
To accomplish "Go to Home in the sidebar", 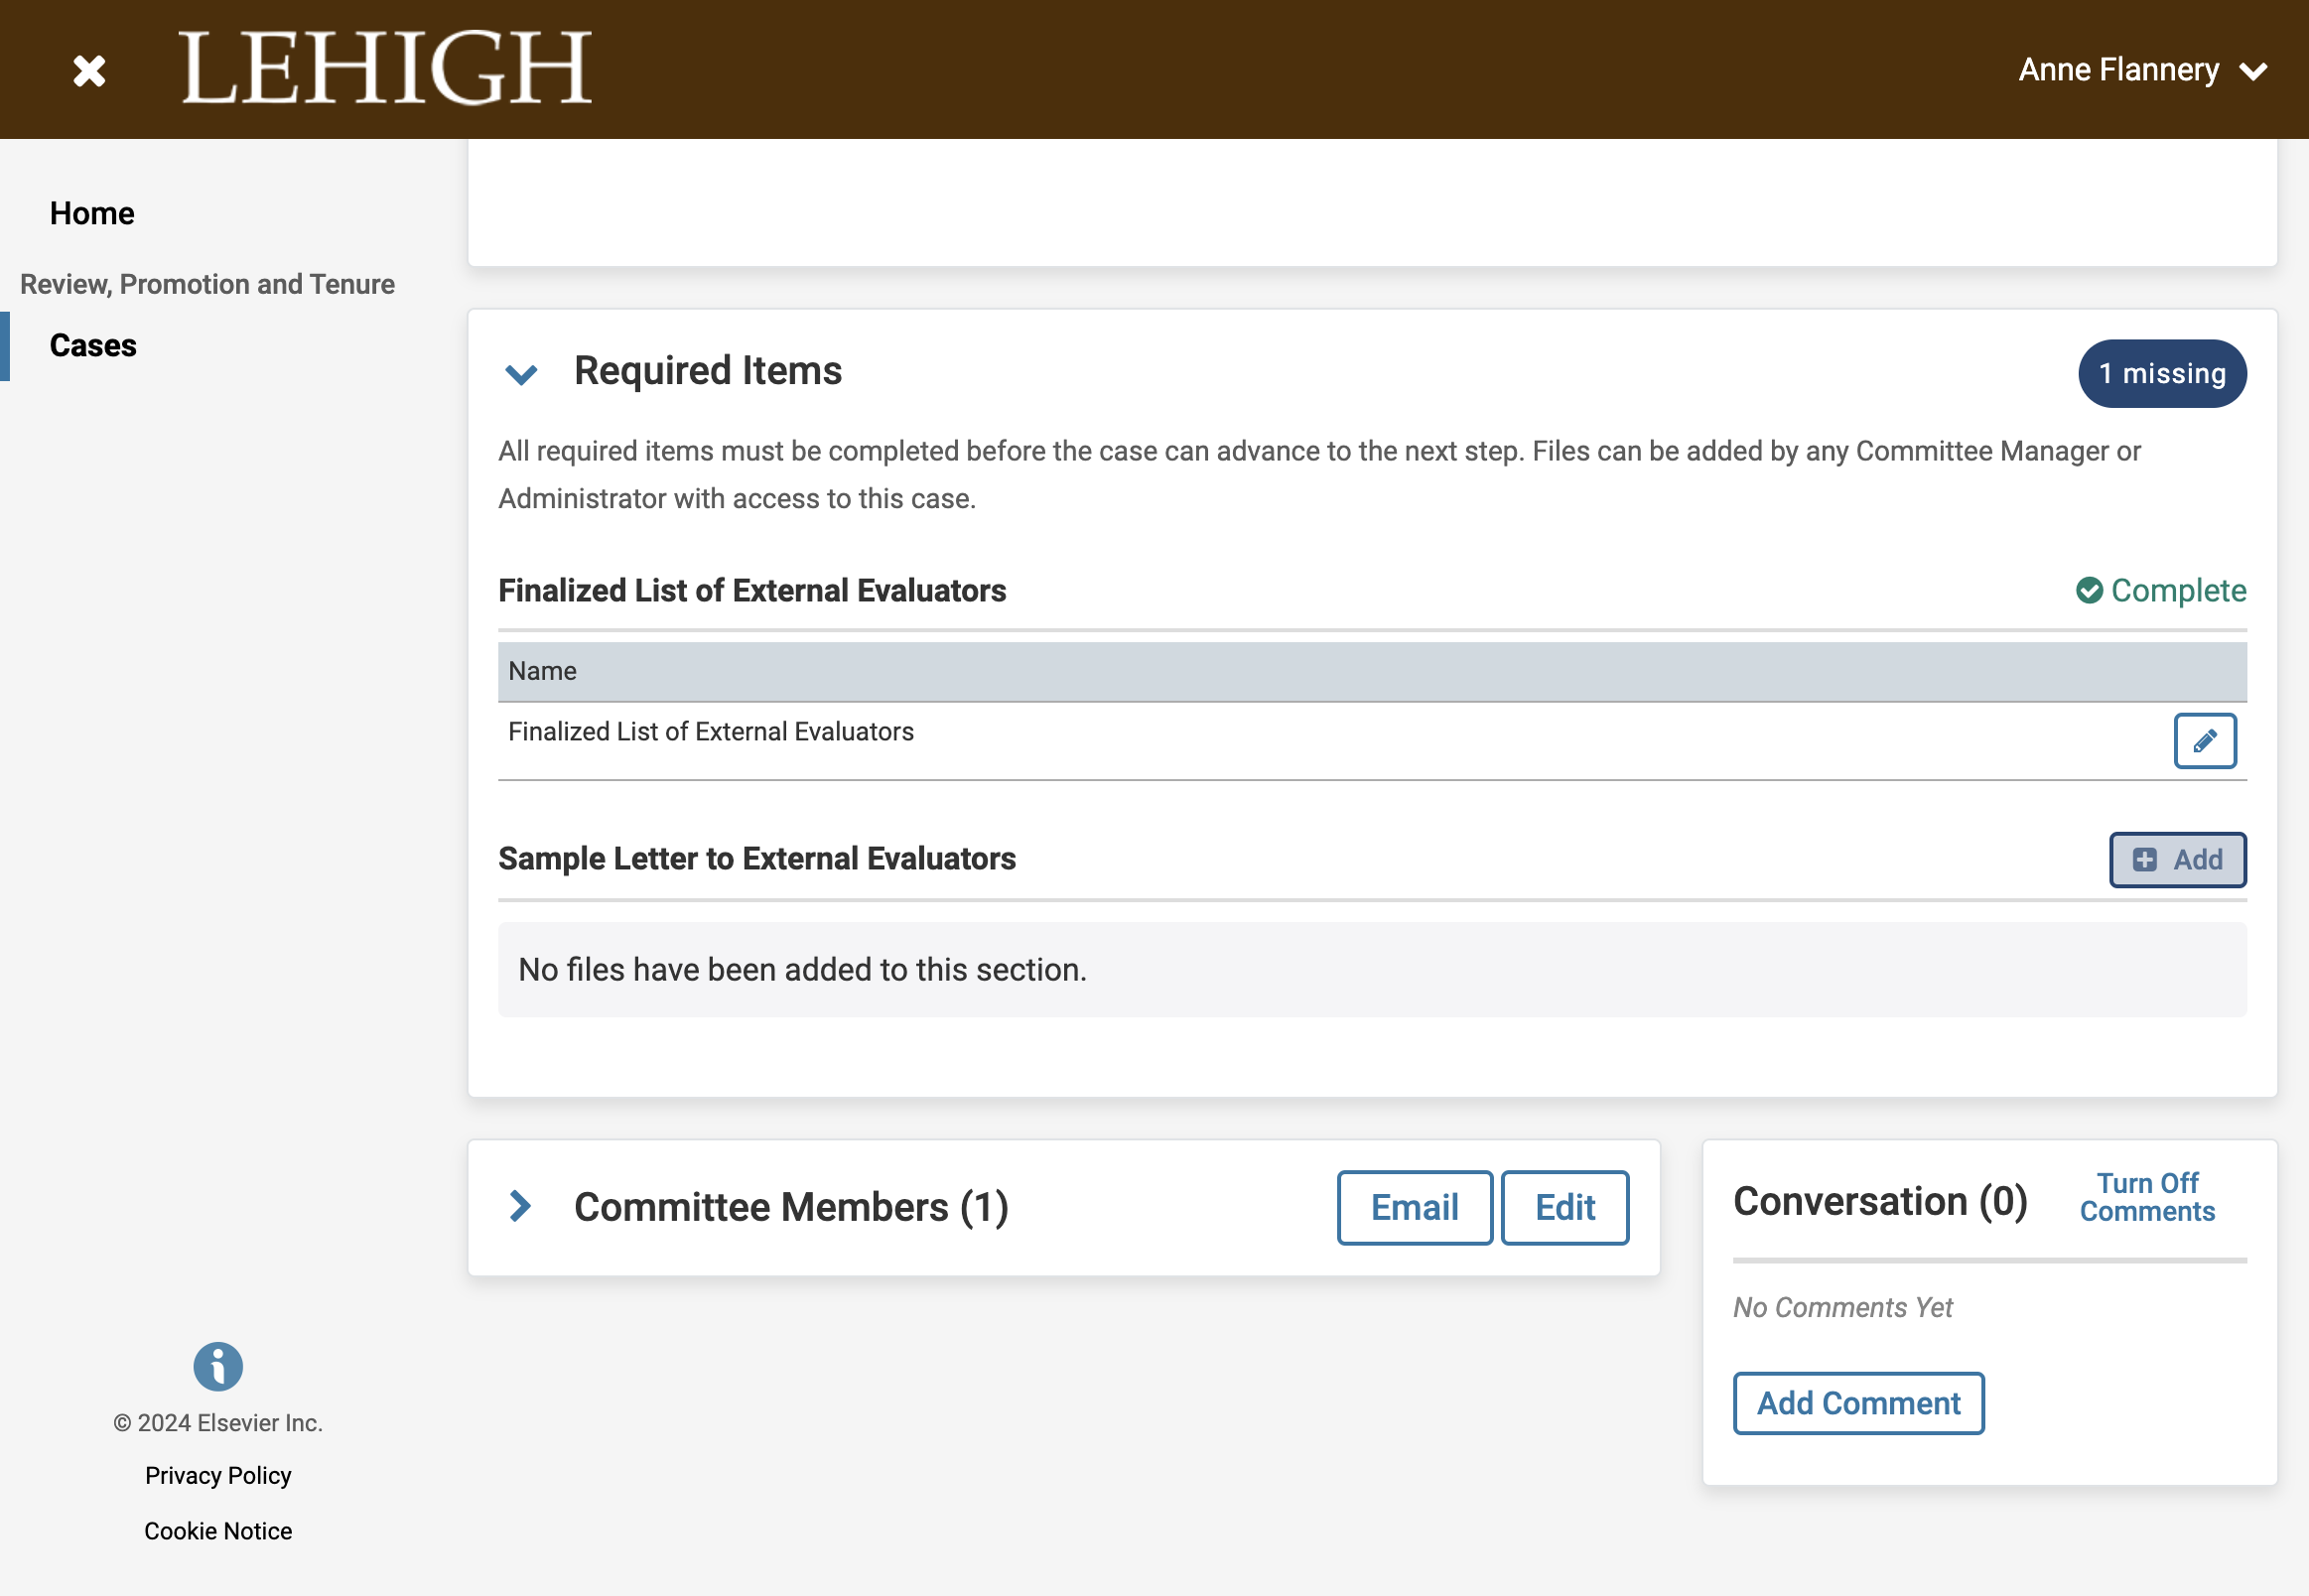I will coord(92,213).
